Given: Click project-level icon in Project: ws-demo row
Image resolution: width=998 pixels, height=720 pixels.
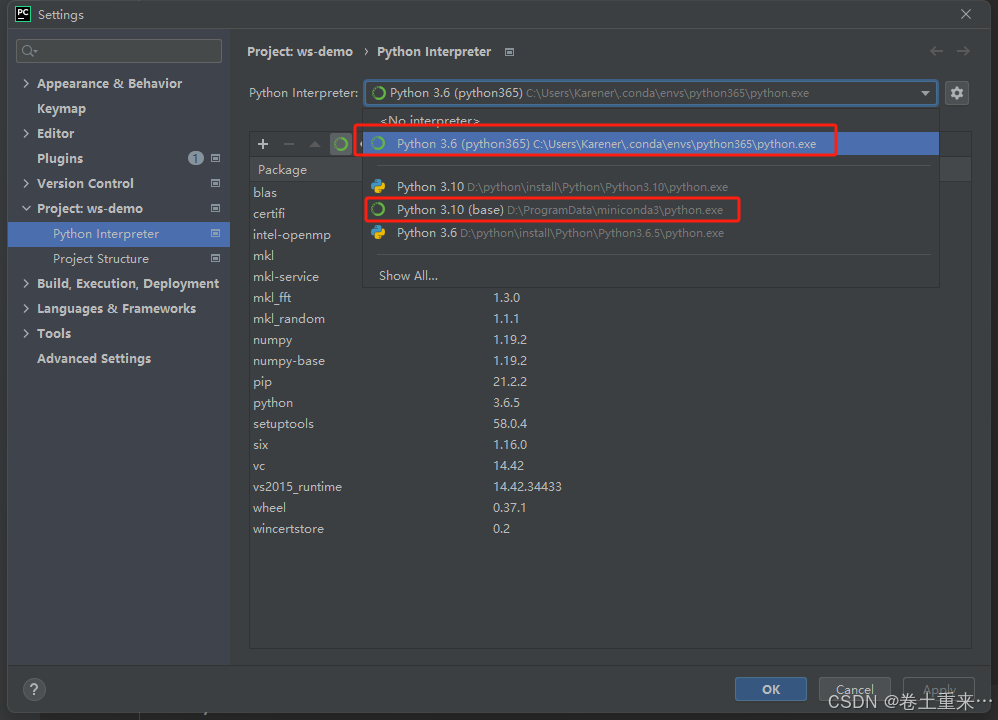Looking at the screenshot, I should point(215,208).
